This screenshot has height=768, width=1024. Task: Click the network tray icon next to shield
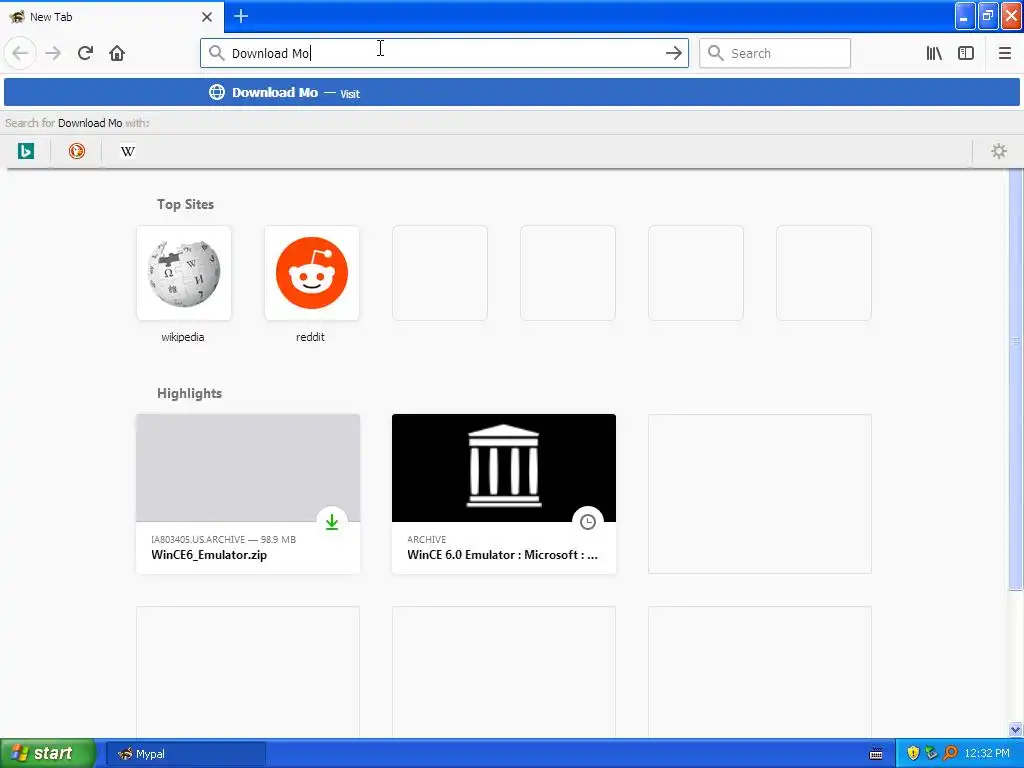point(931,754)
